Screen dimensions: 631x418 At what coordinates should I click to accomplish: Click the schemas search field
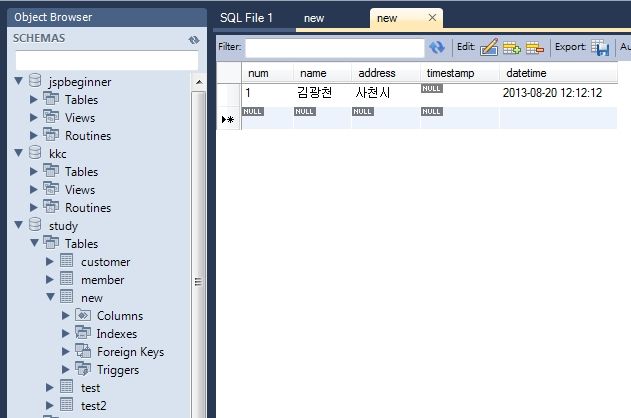click(107, 60)
